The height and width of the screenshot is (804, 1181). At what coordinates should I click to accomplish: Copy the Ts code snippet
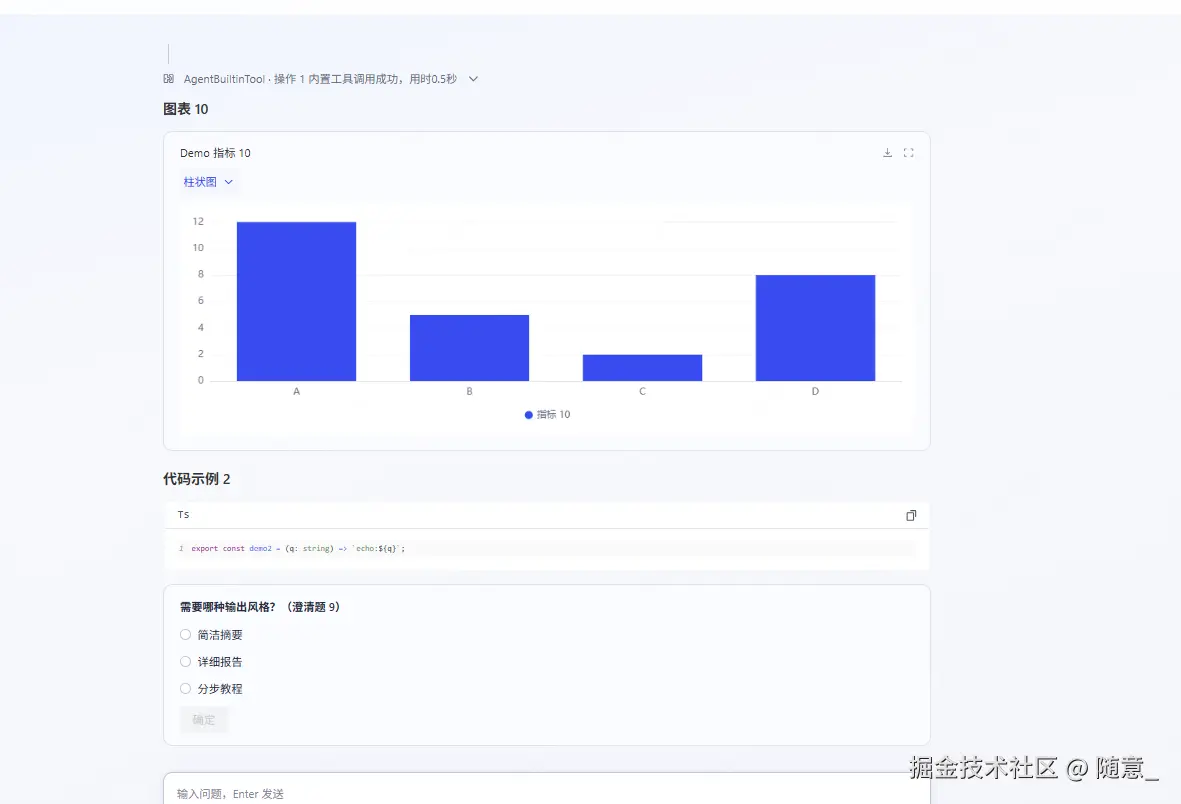(x=911, y=515)
